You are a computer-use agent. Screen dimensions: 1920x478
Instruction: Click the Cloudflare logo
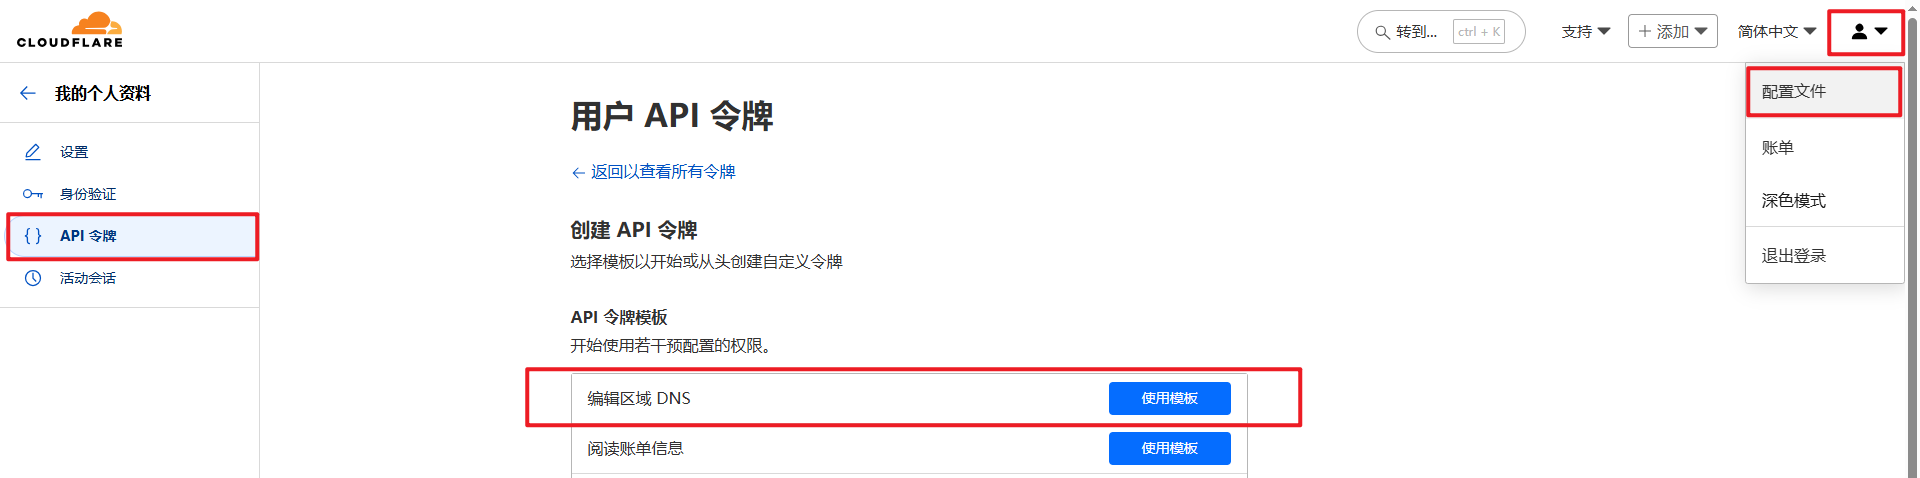point(70,30)
